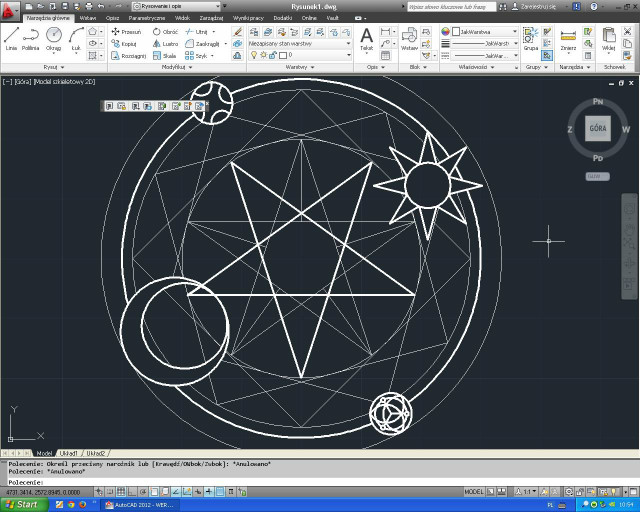Click the Zarejestruj się sign-in link

[538, 7]
